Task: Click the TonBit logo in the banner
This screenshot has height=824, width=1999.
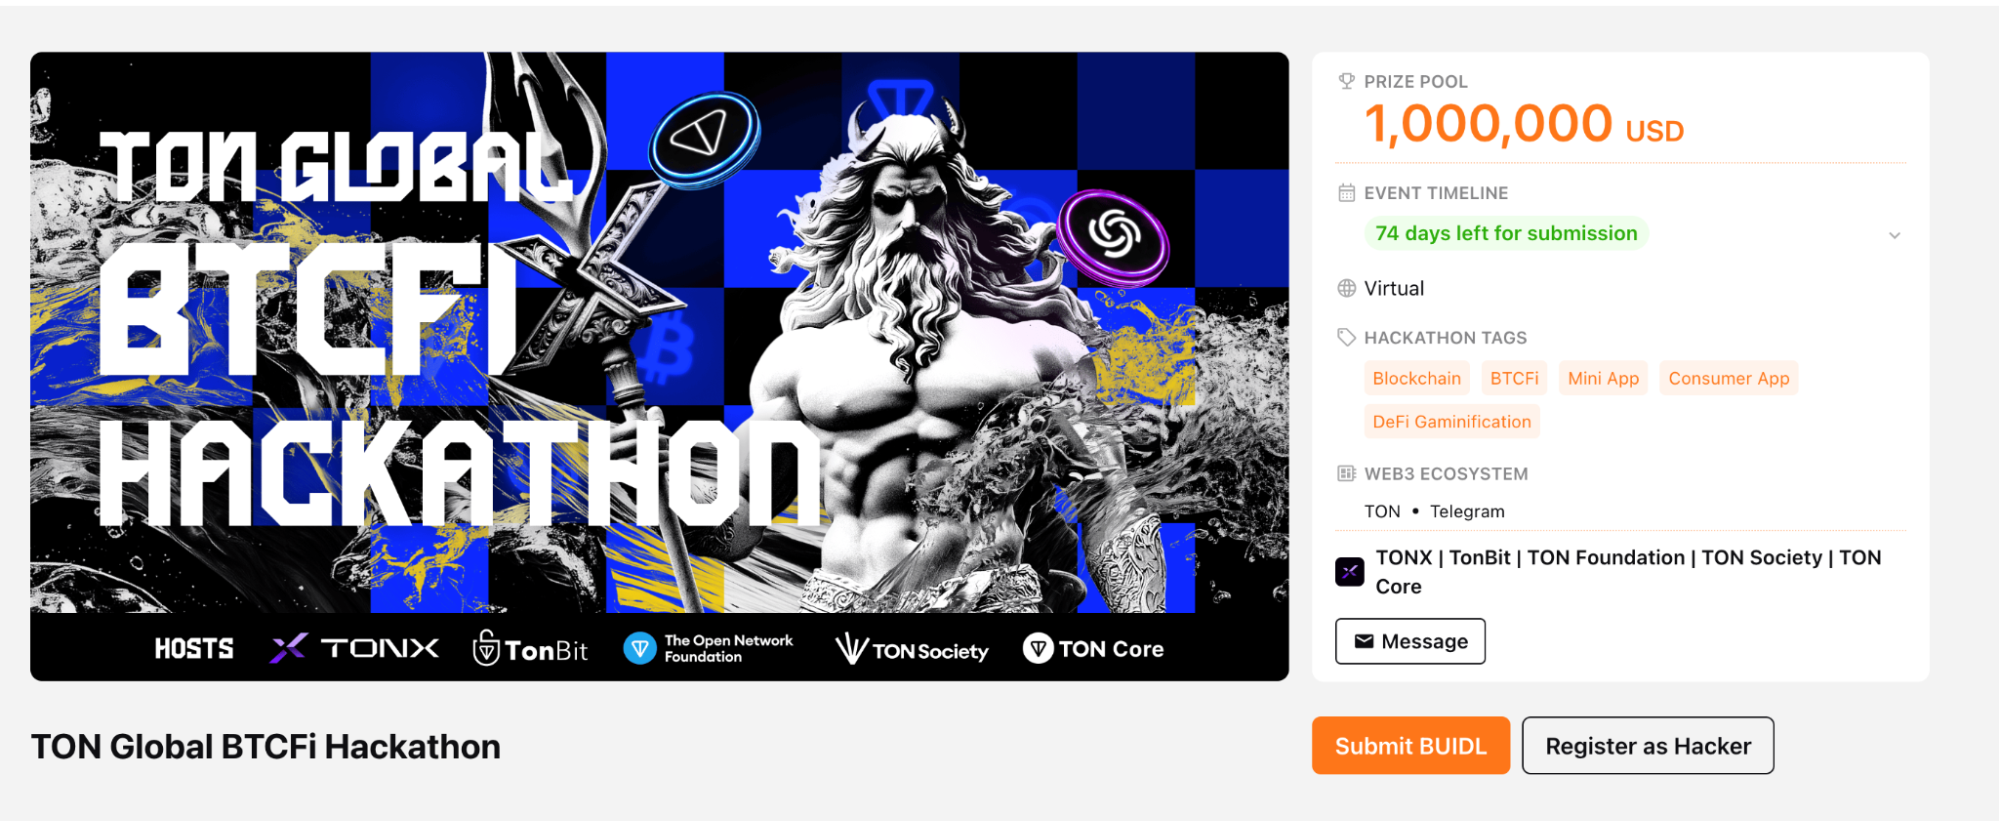Action: click(x=530, y=649)
